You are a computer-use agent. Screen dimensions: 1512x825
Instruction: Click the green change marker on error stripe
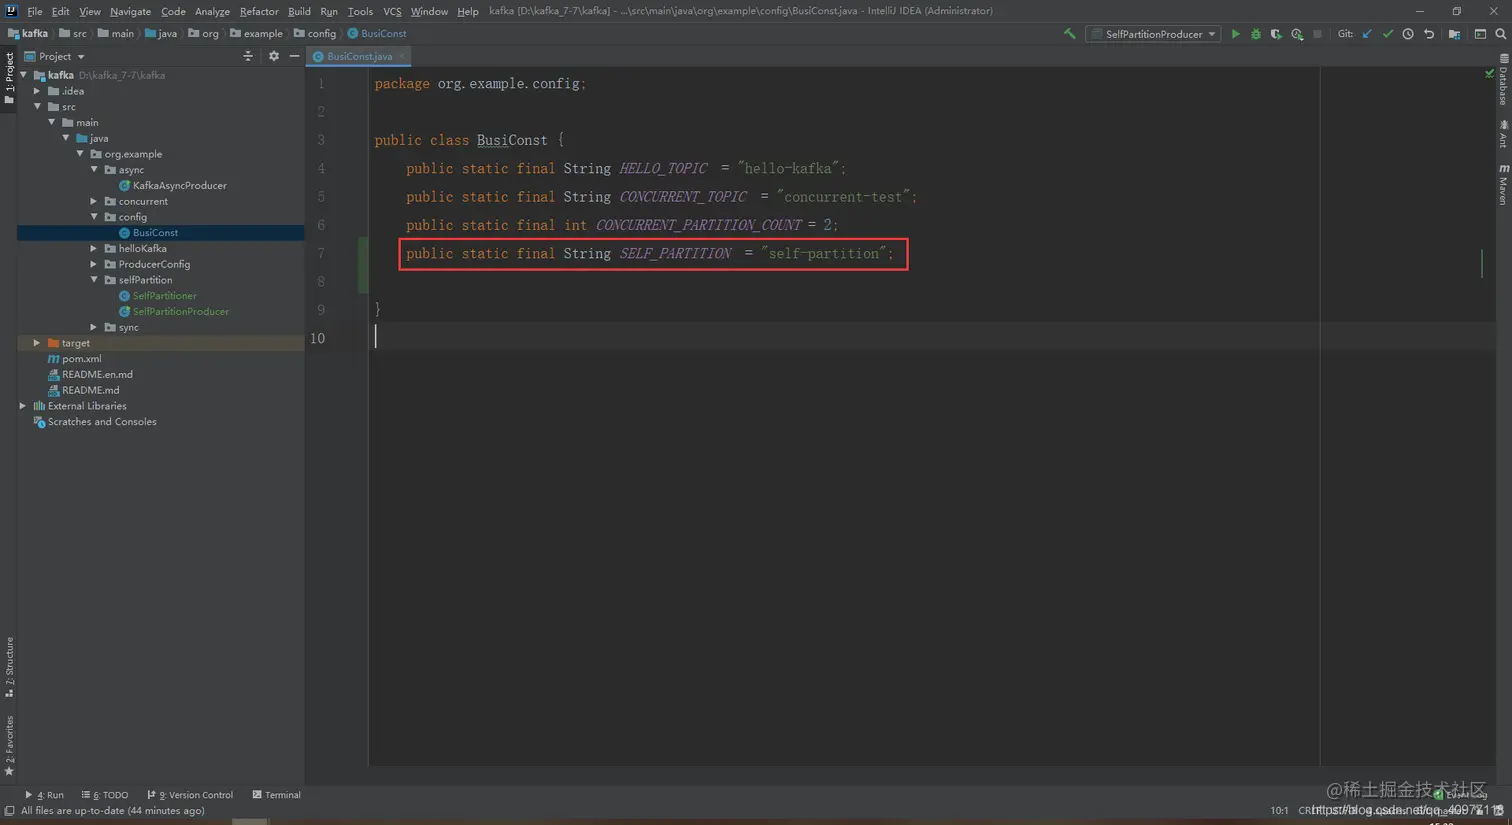1482,264
